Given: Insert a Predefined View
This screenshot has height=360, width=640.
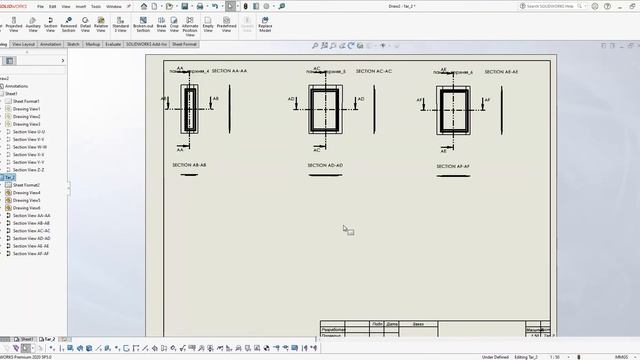Looking at the screenshot, I should [x=227, y=24].
